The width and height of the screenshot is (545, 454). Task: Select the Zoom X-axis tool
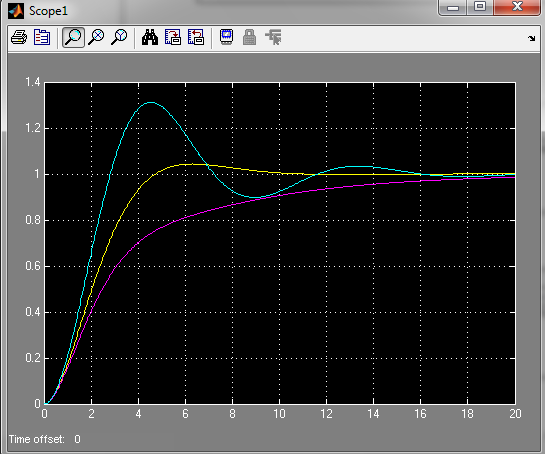(96, 37)
